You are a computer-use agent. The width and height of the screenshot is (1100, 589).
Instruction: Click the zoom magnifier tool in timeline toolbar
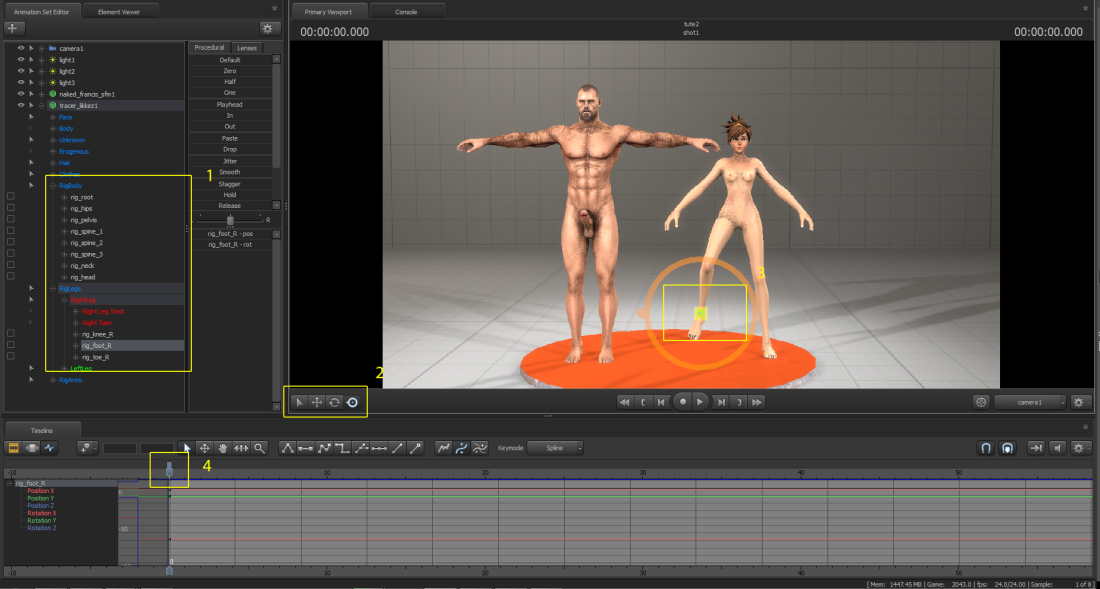[x=259, y=448]
